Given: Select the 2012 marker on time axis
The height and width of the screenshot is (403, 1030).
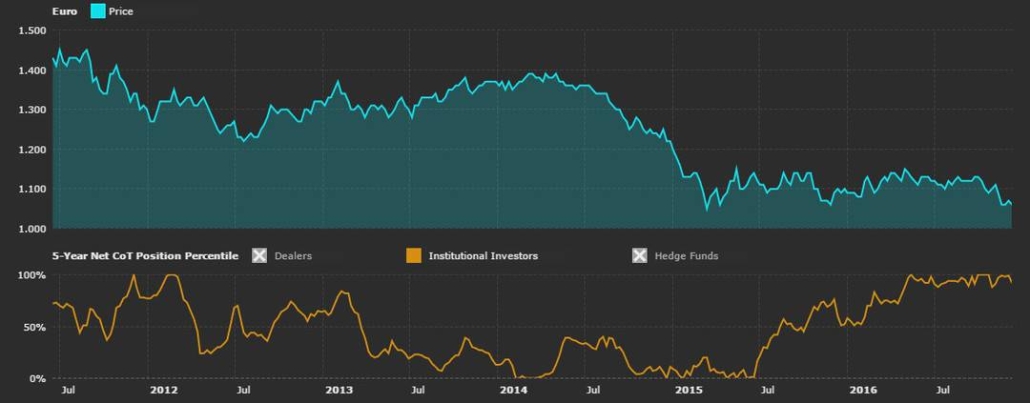Looking at the screenshot, I should [163, 390].
